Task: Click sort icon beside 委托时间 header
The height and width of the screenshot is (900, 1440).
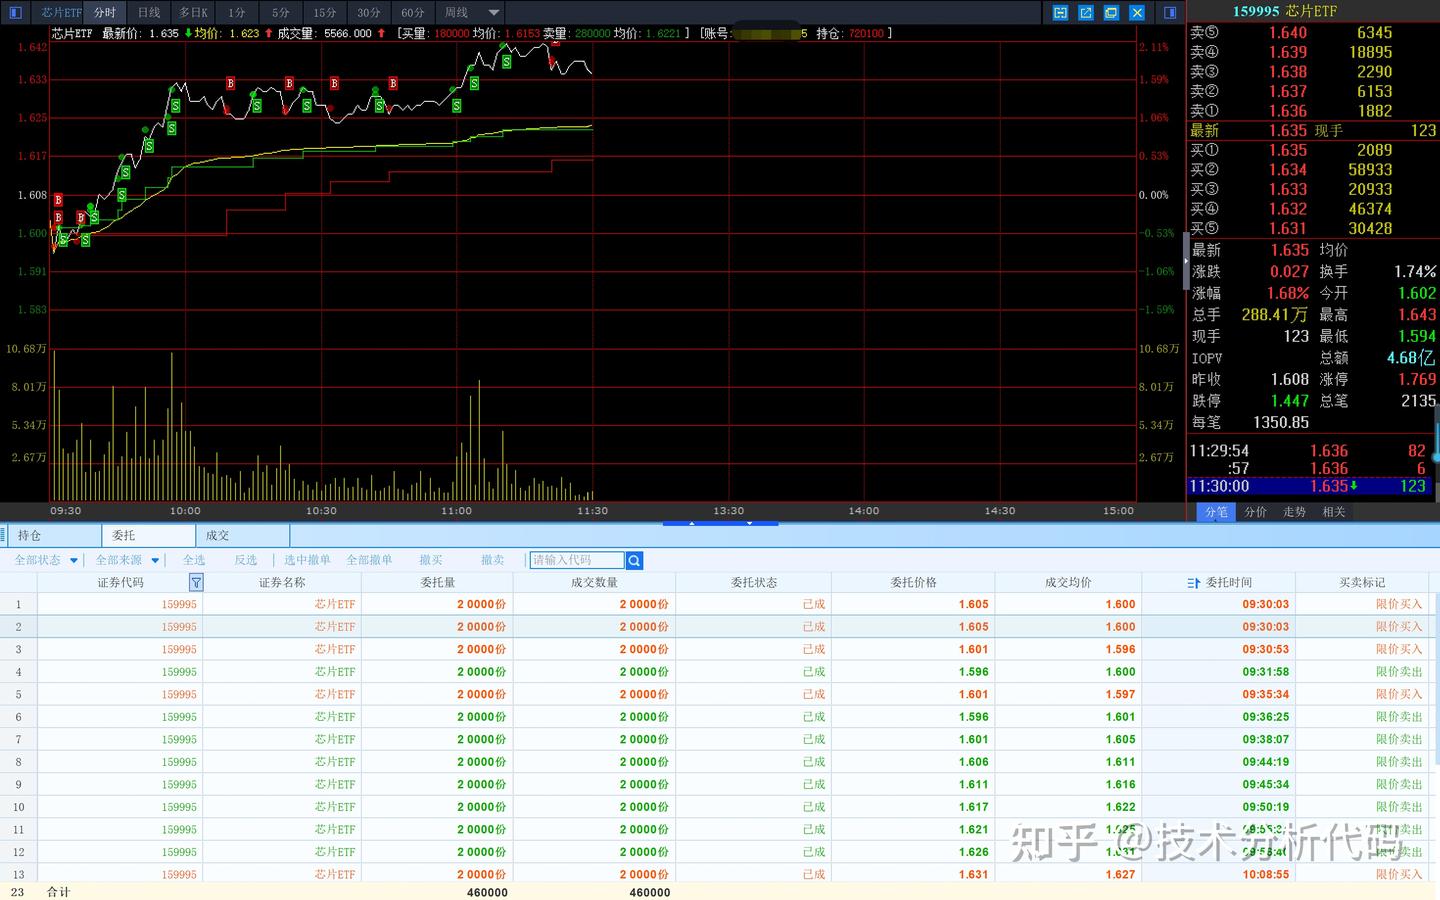Action: click(1193, 582)
